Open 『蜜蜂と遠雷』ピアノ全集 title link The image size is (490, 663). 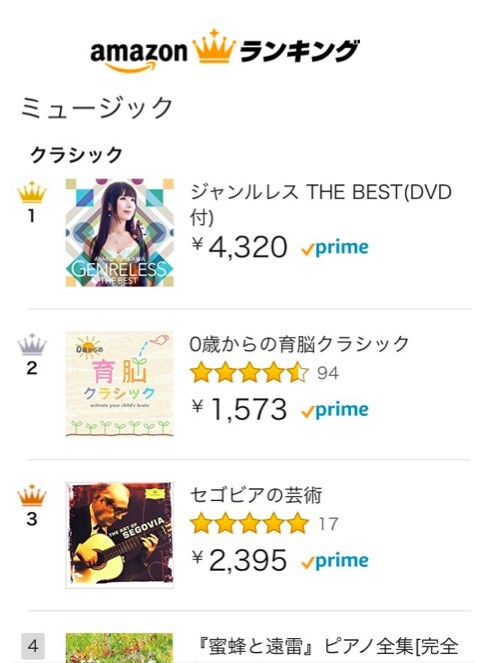328,646
